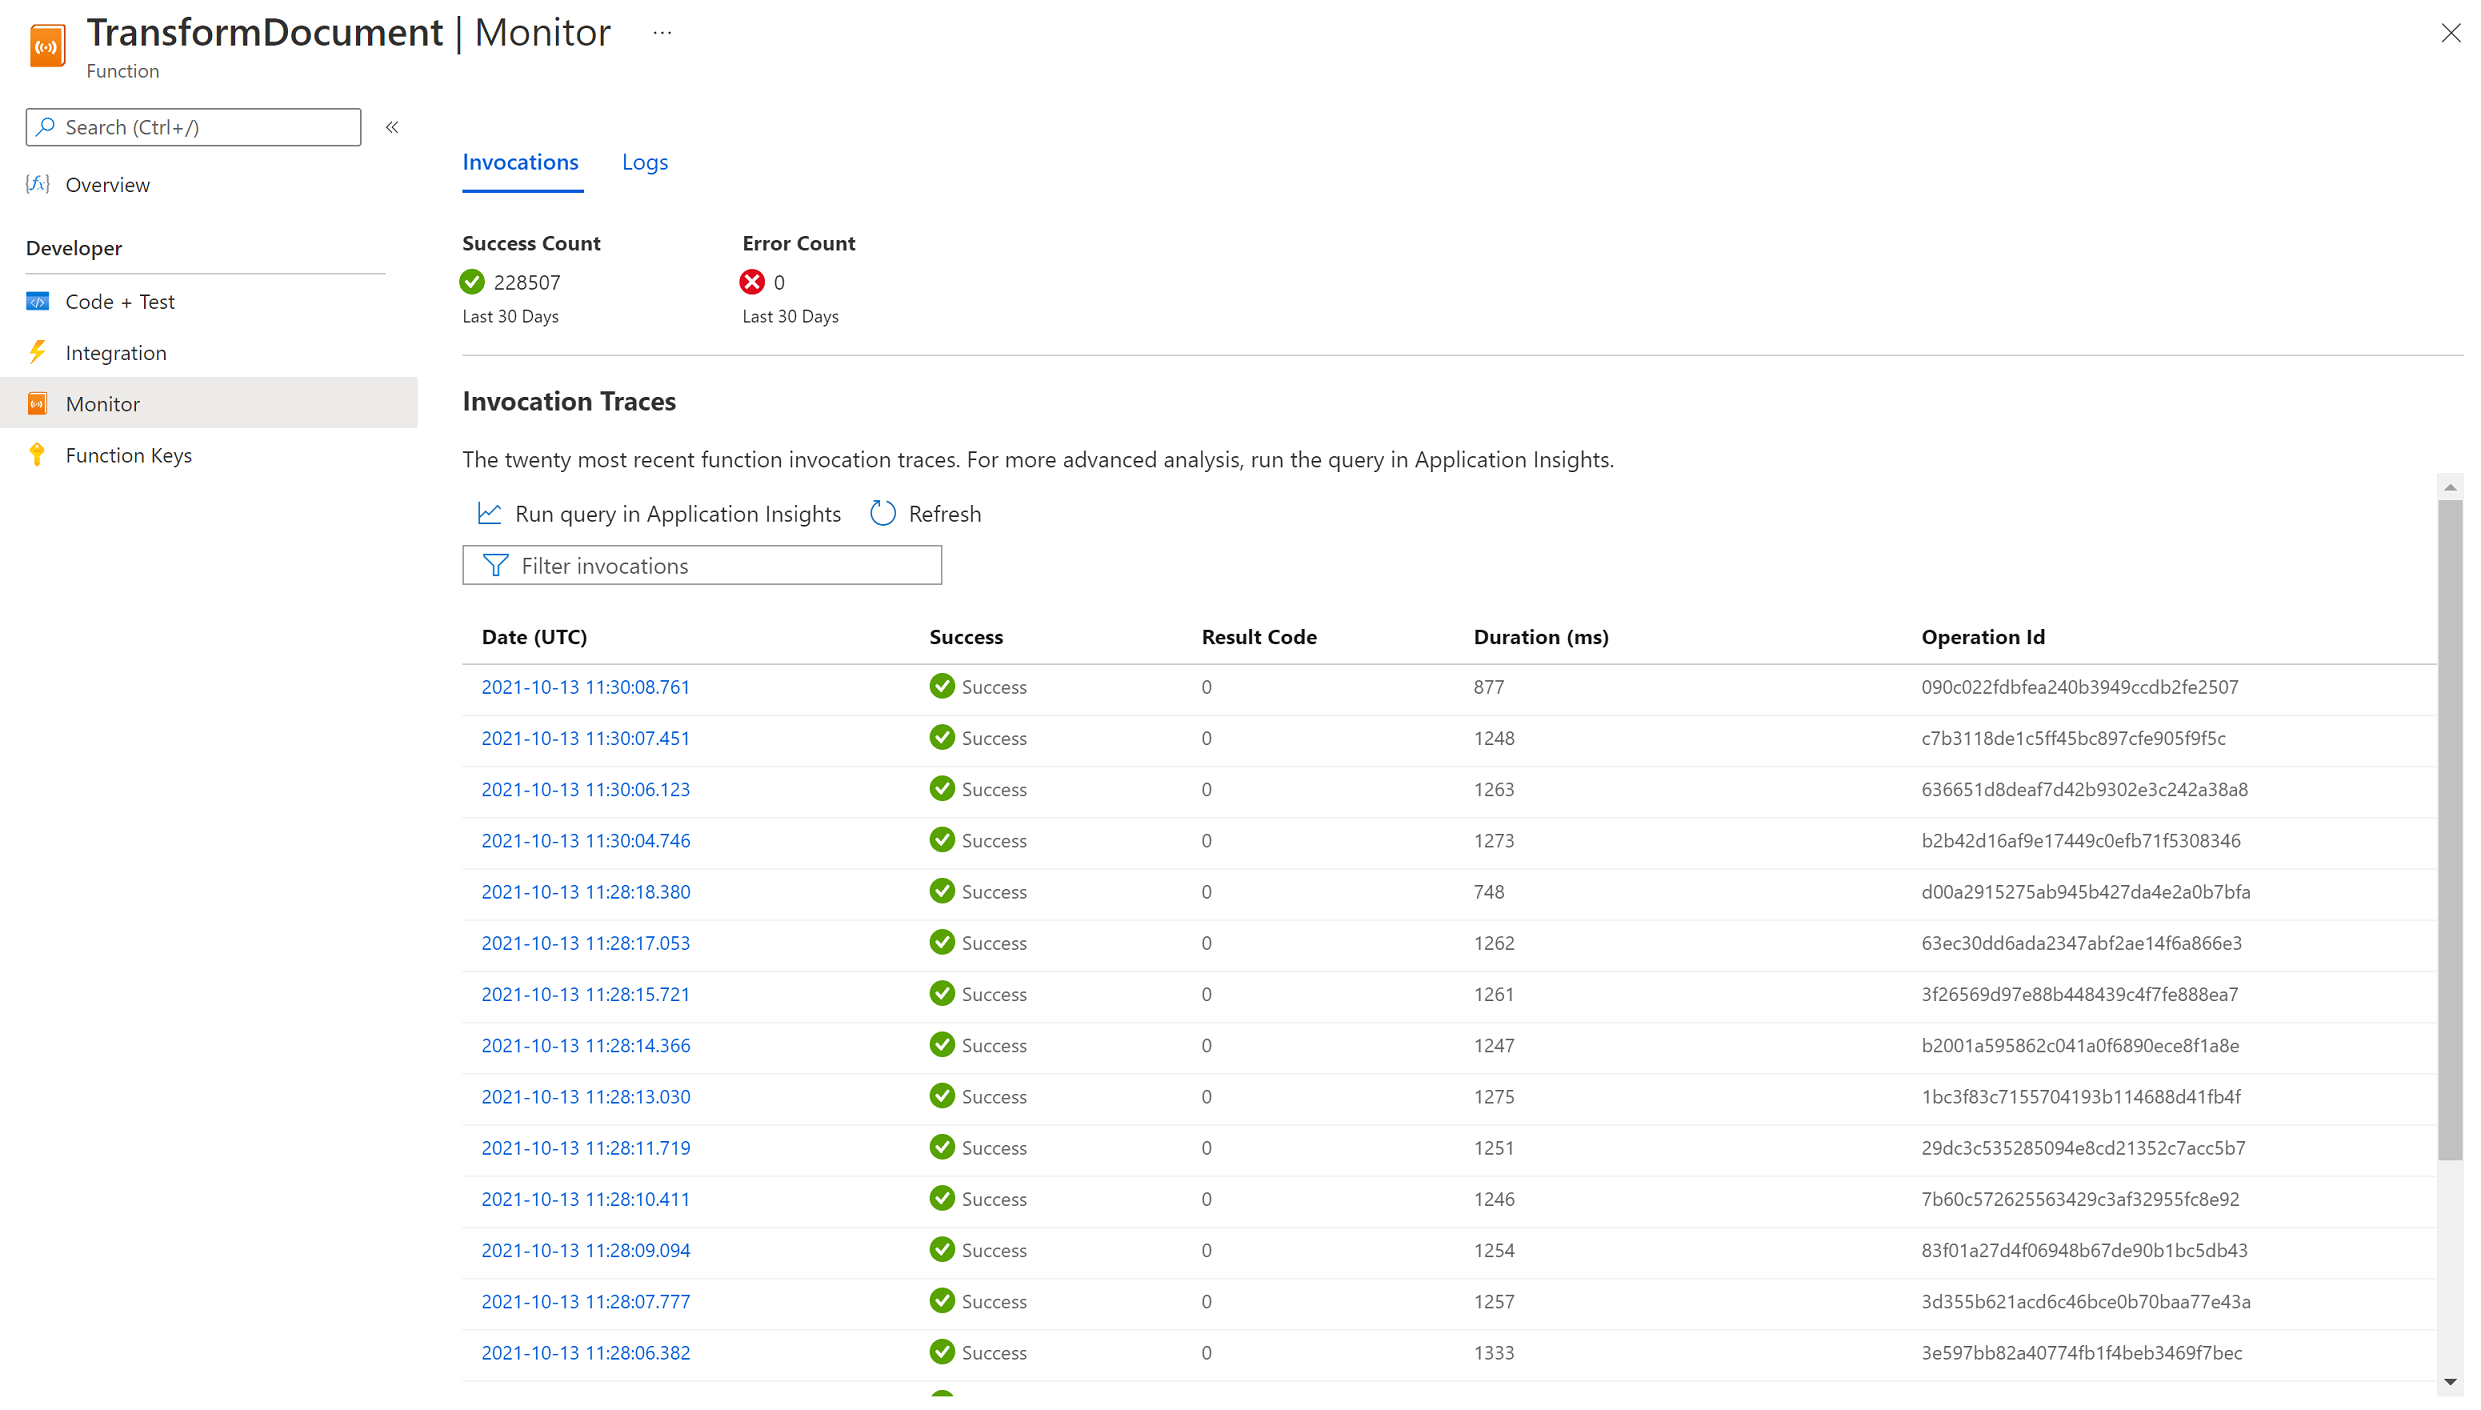Viewport: 2481px width, 1410px height.
Task: Click the Function Keys key icon
Action: pyautogui.click(x=38, y=455)
